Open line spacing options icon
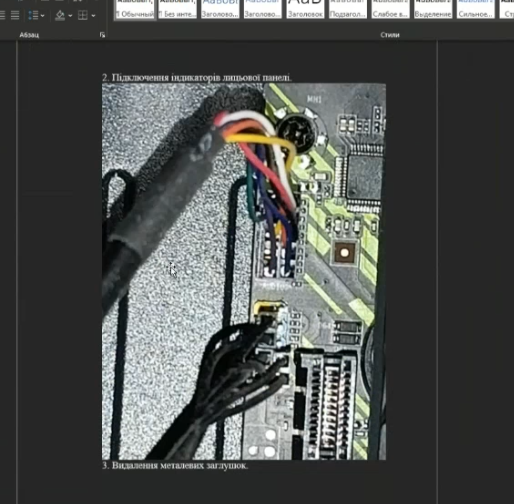 (x=33, y=15)
